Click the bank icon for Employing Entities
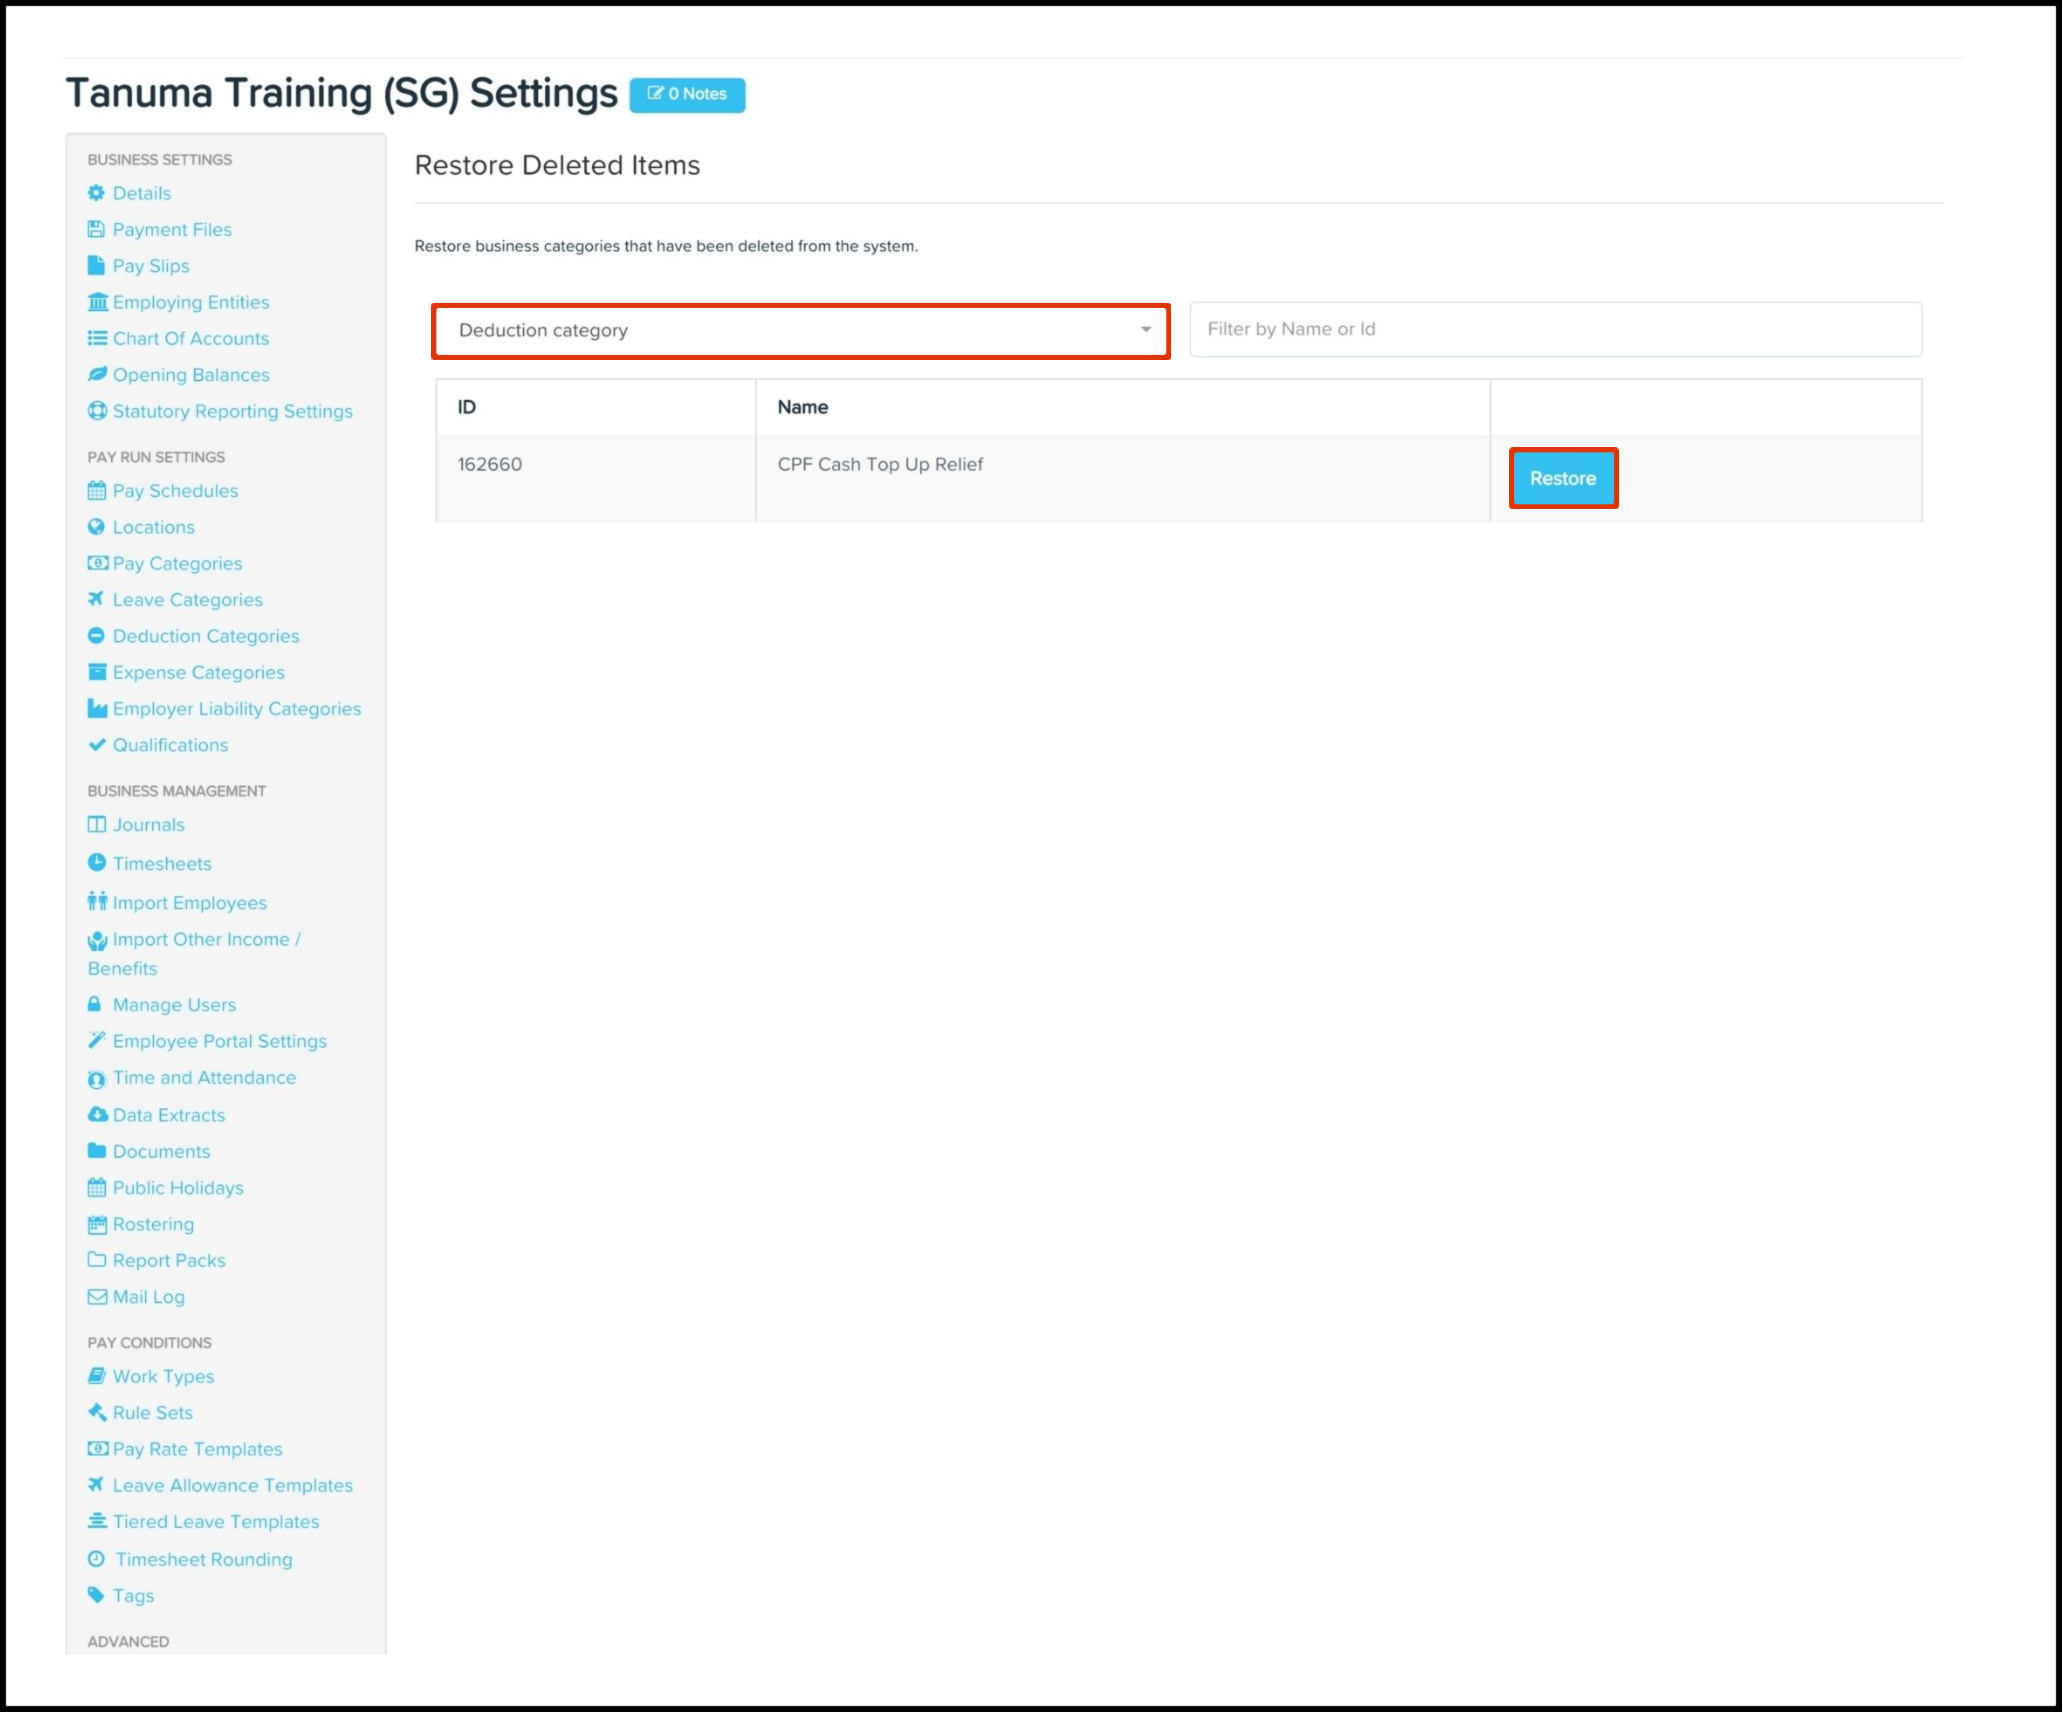This screenshot has width=2062, height=1712. (97, 302)
